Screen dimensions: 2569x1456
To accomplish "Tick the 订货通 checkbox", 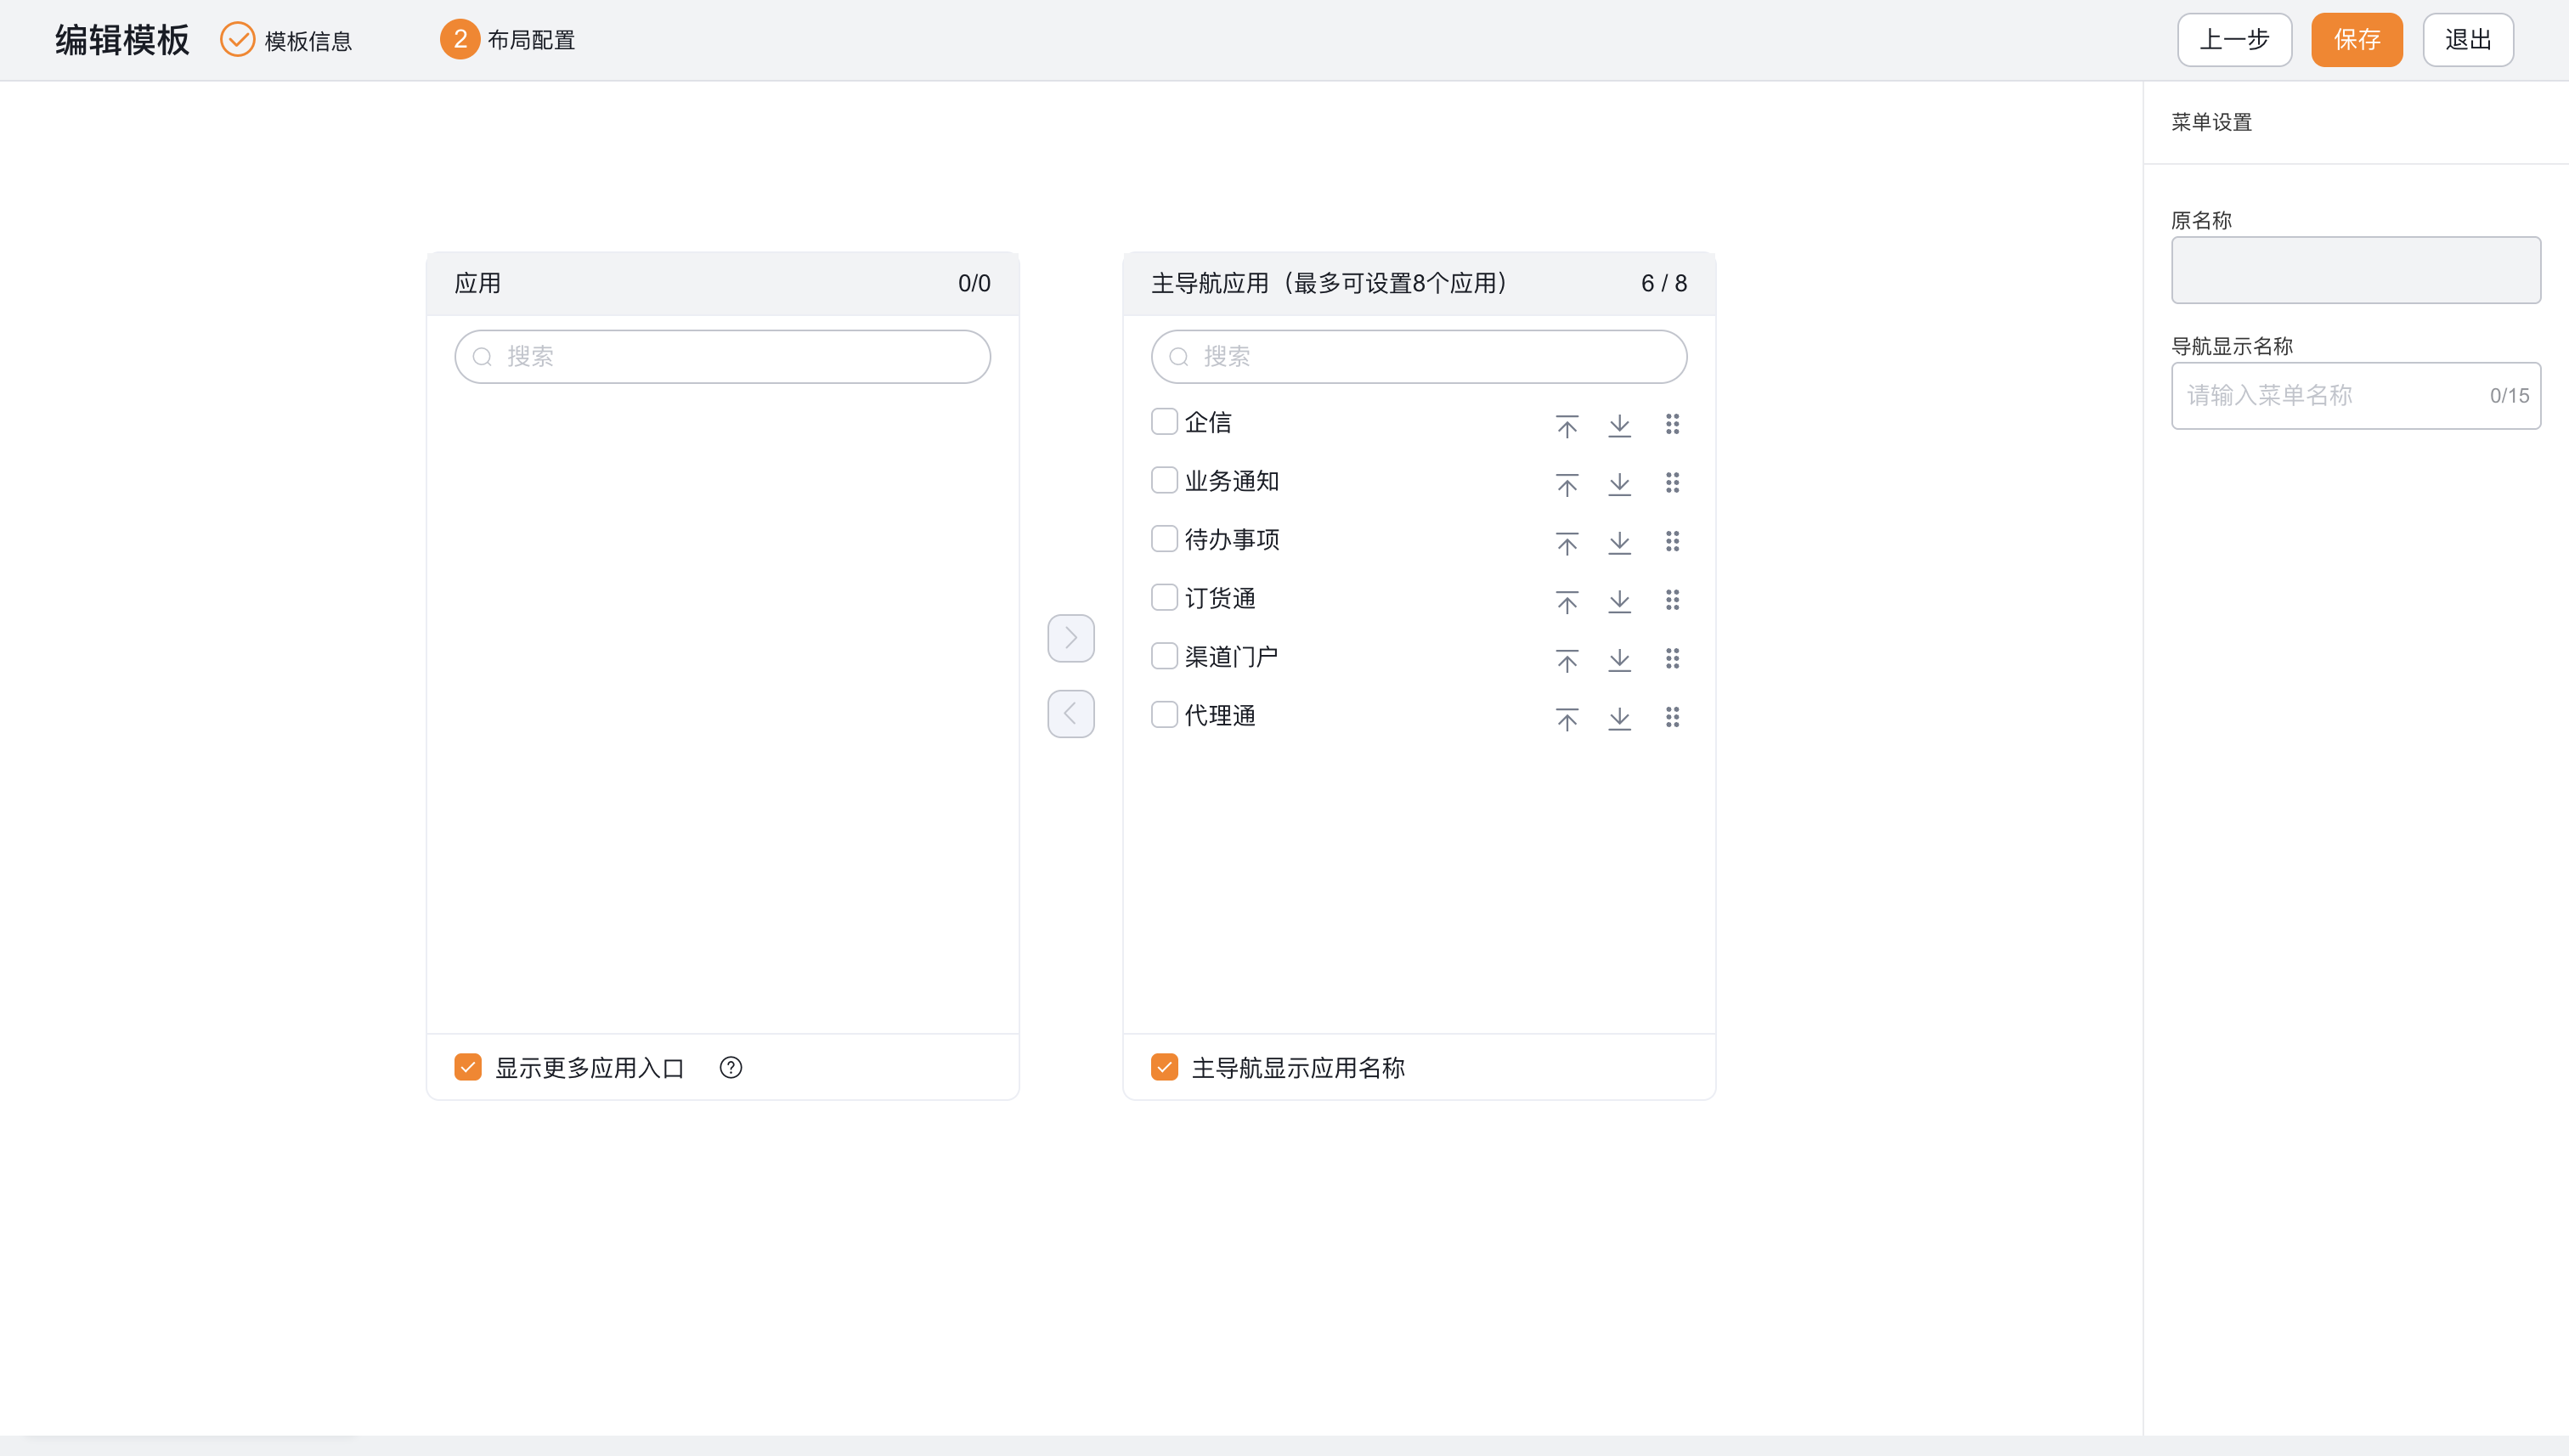I will point(1164,598).
